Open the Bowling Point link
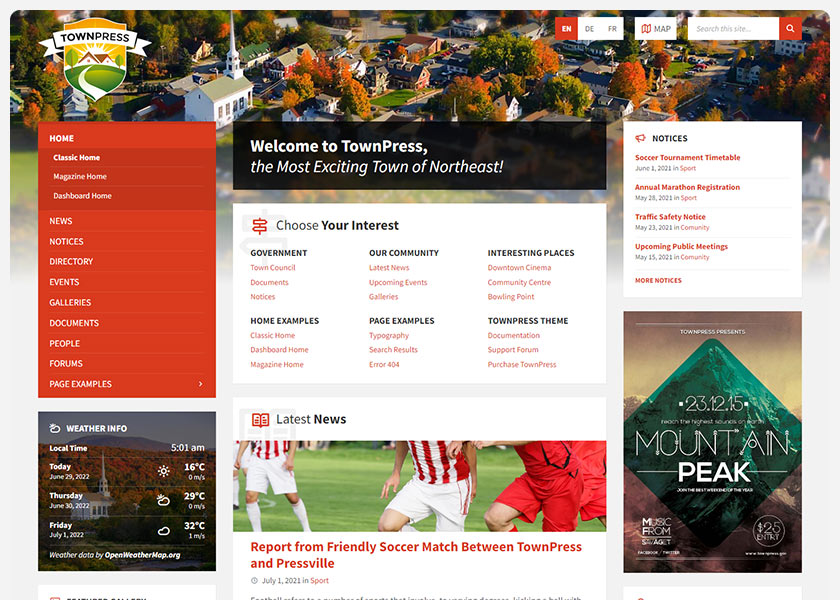This screenshot has height=600, width=840. pyautogui.click(x=511, y=296)
